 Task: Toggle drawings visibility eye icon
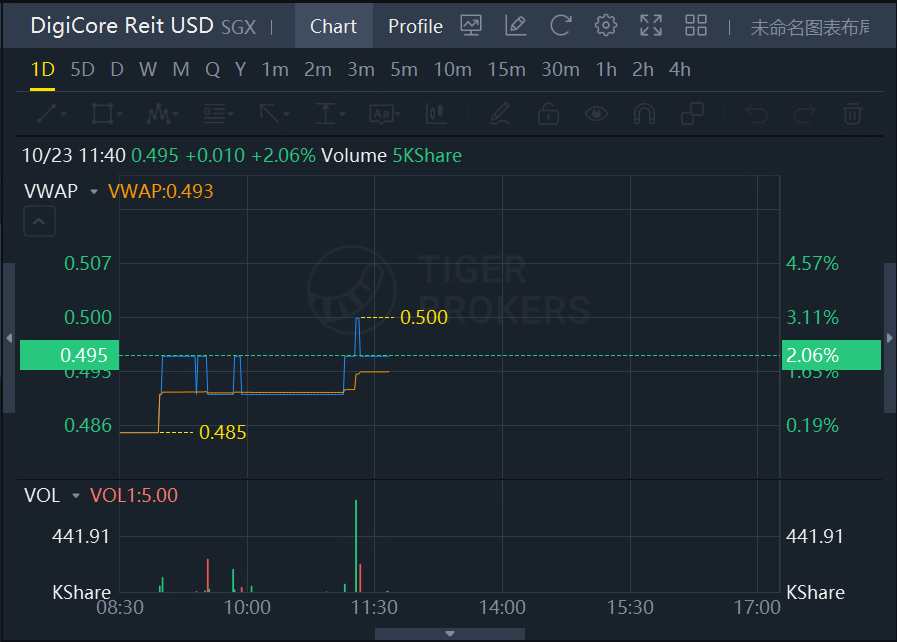click(x=597, y=114)
